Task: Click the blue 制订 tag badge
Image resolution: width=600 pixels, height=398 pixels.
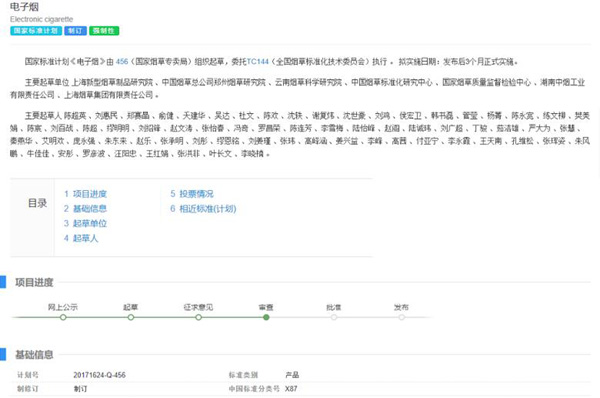Action: [75, 31]
